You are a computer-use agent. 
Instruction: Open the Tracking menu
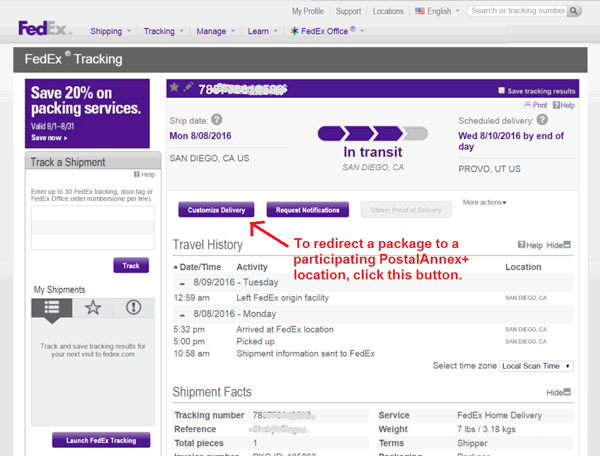click(x=163, y=31)
